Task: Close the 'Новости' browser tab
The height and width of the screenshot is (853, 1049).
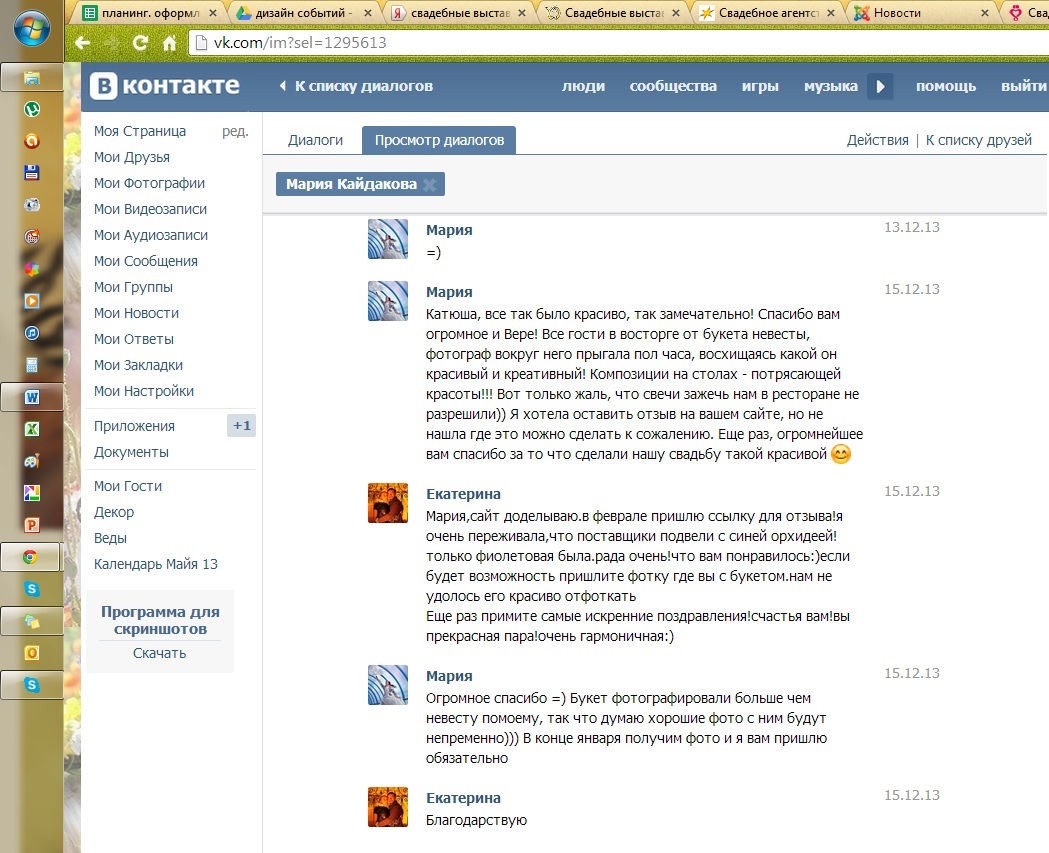Action: pyautogui.click(x=985, y=13)
